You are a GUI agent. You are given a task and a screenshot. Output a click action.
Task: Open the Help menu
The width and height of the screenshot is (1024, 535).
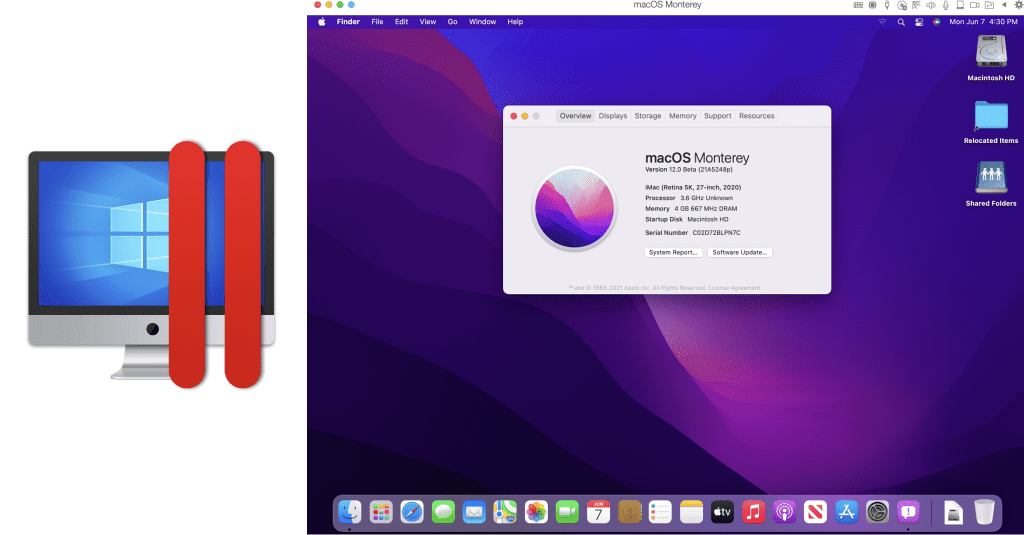pos(515,22)
